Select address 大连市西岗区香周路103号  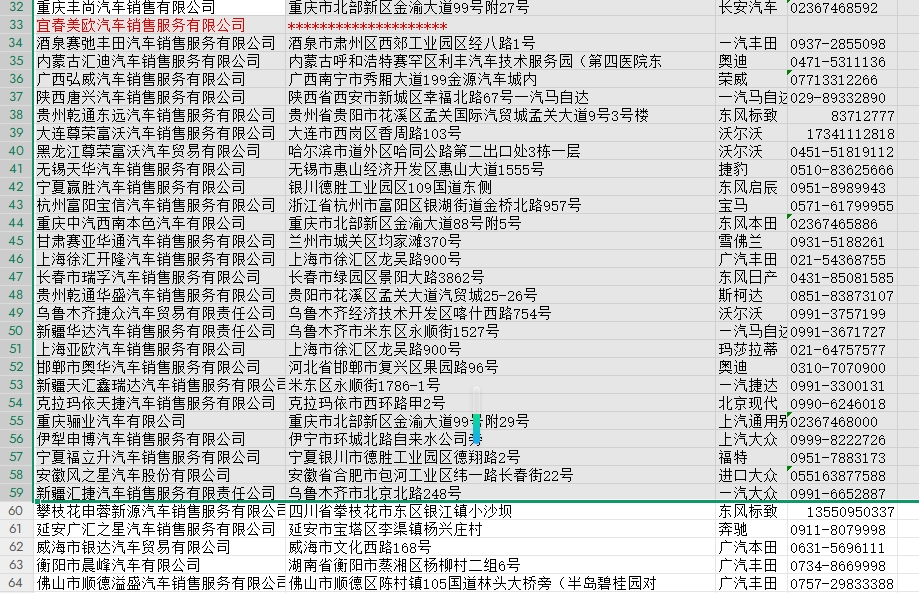point(501,134)
